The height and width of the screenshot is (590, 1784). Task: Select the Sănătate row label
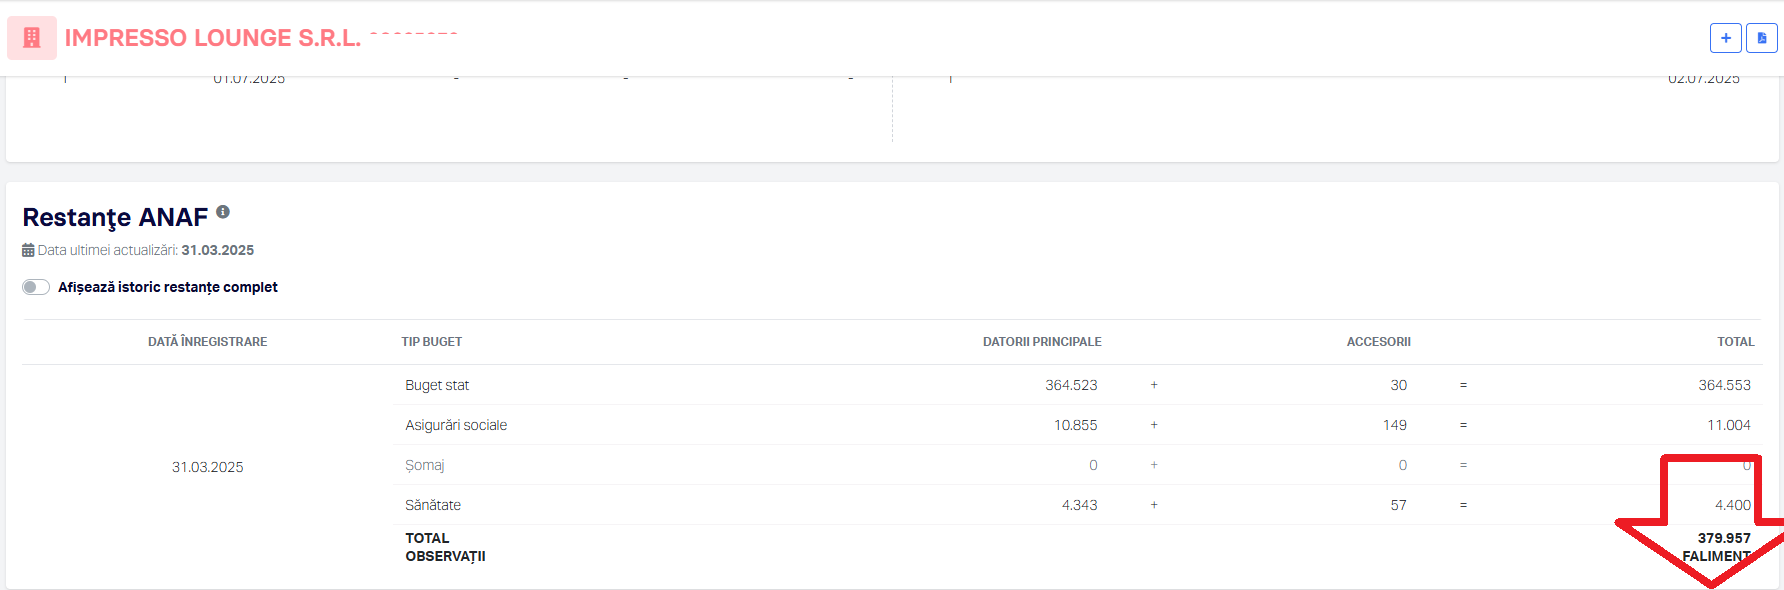(433, 505)
